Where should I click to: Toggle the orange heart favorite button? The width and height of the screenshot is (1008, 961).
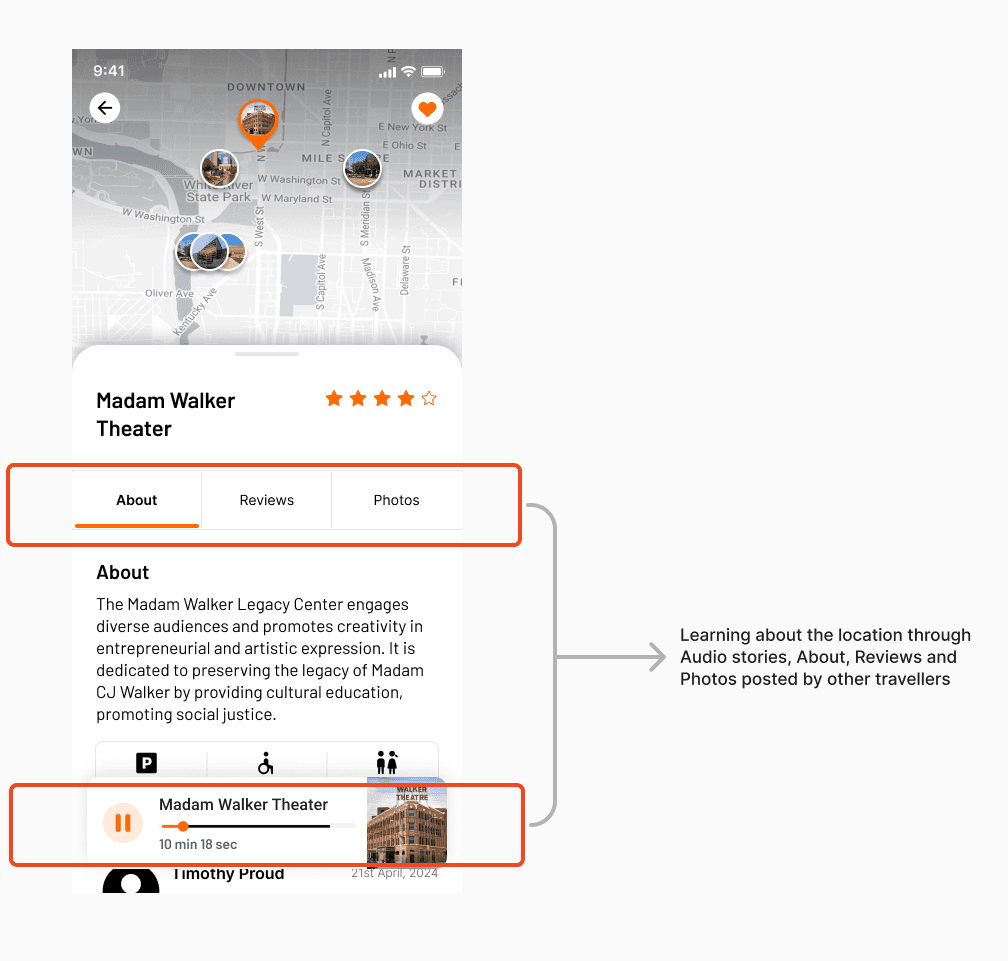point(428,109)
